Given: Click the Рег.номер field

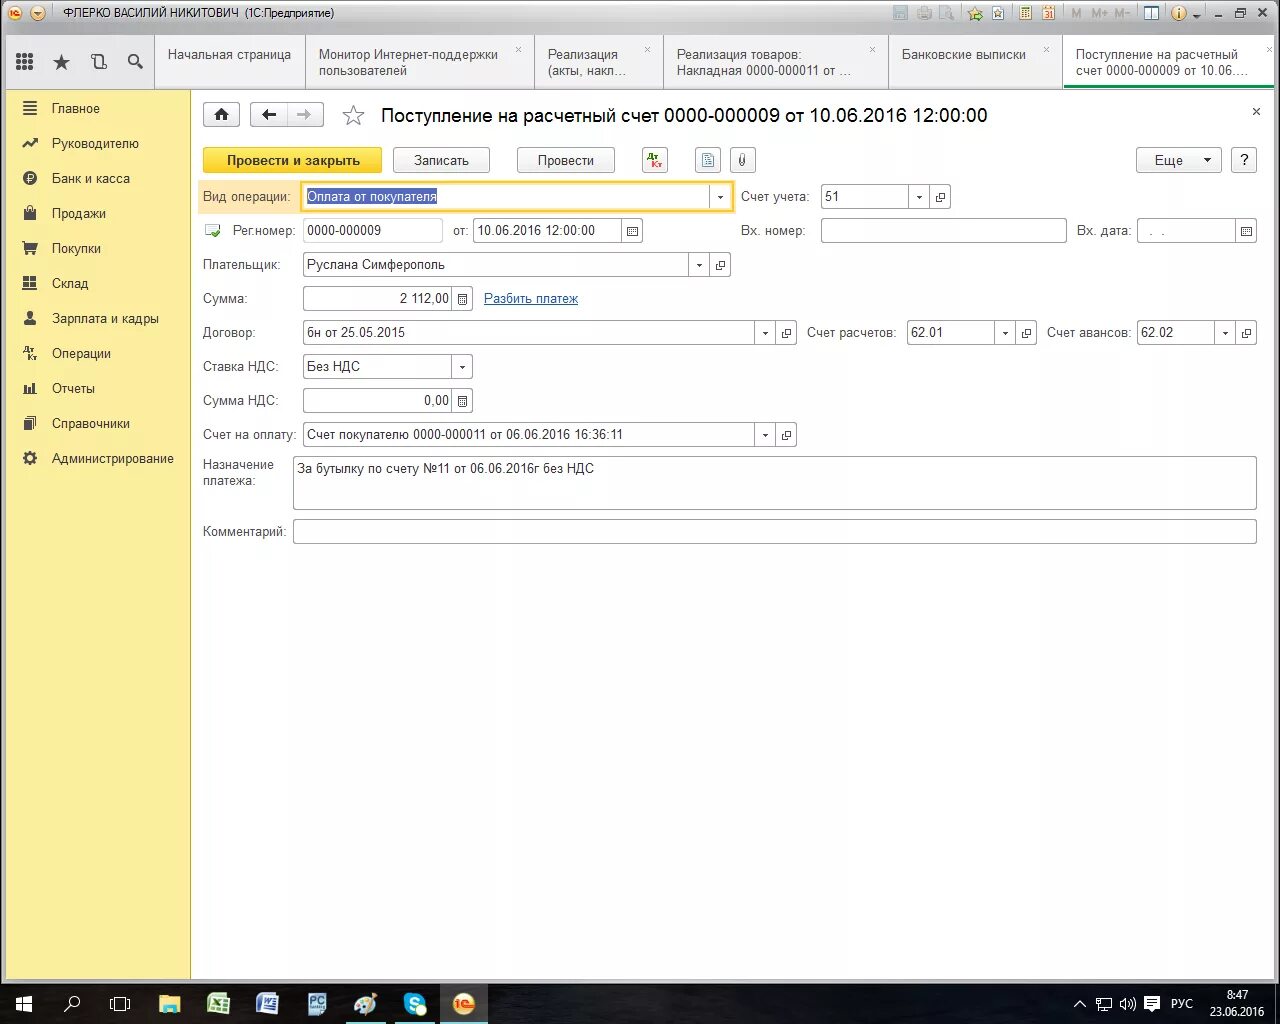Looking at the screenshot, I should click(x=372, y=231).
